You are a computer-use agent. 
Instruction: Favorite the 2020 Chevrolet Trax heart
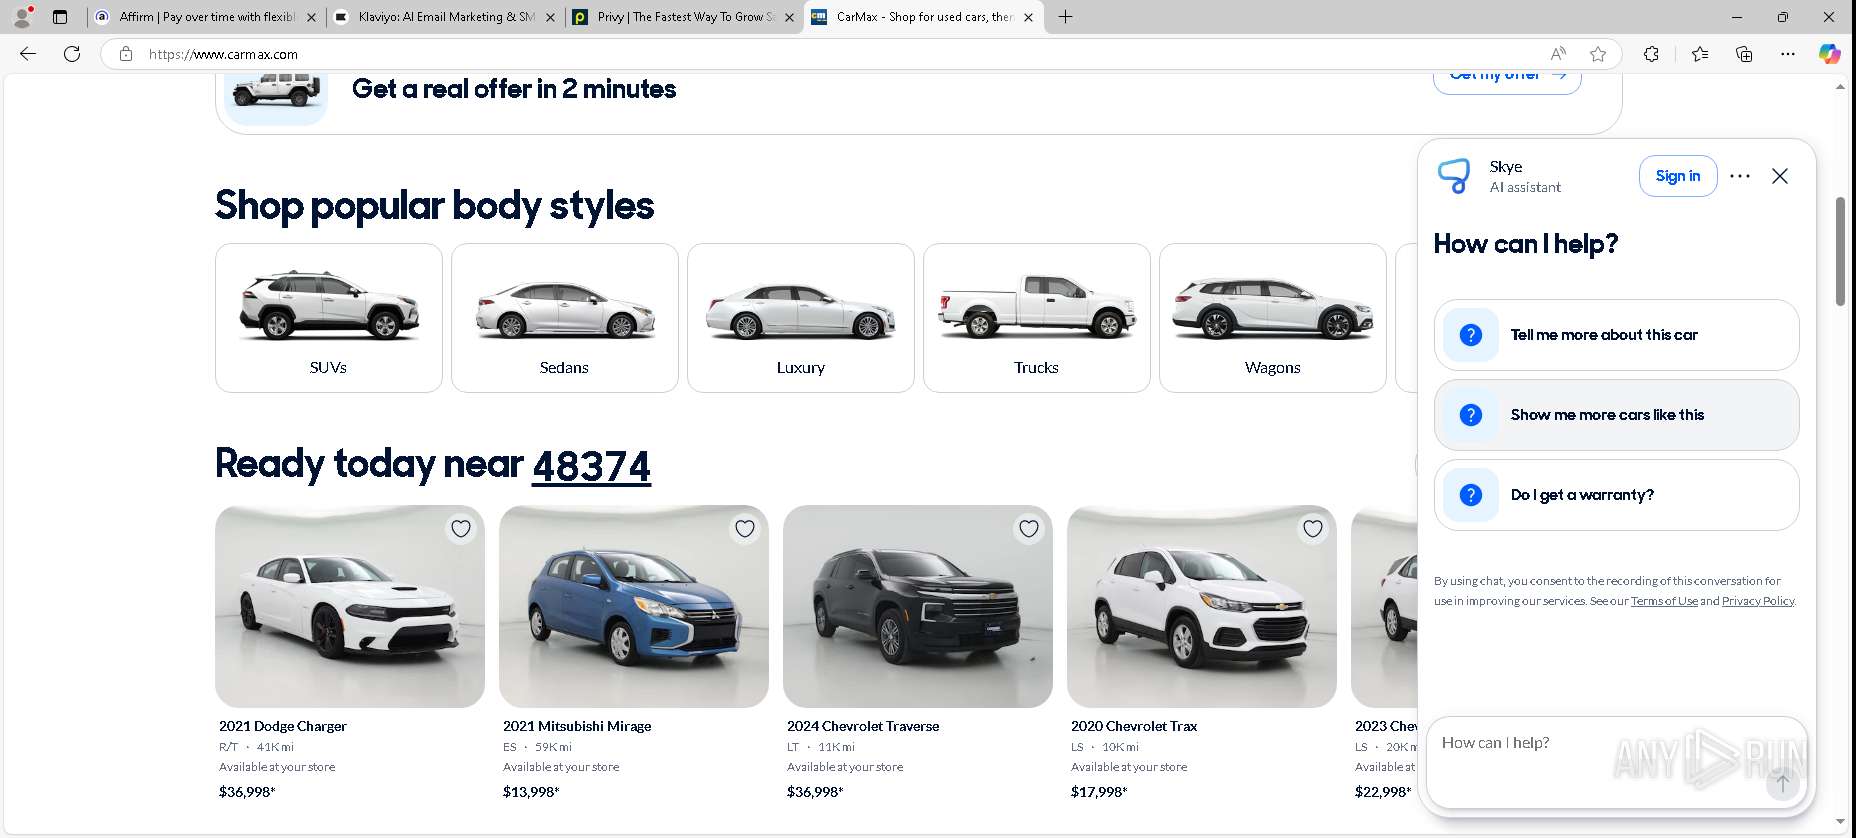point(1313,529)
